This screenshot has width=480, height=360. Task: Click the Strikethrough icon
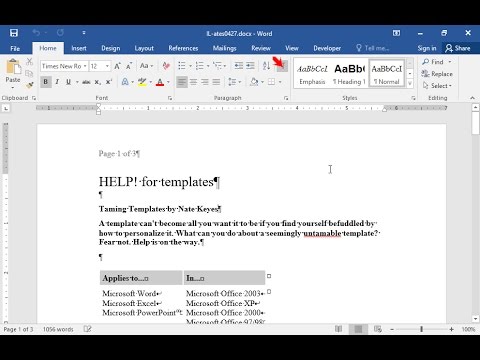pos(86,82)
